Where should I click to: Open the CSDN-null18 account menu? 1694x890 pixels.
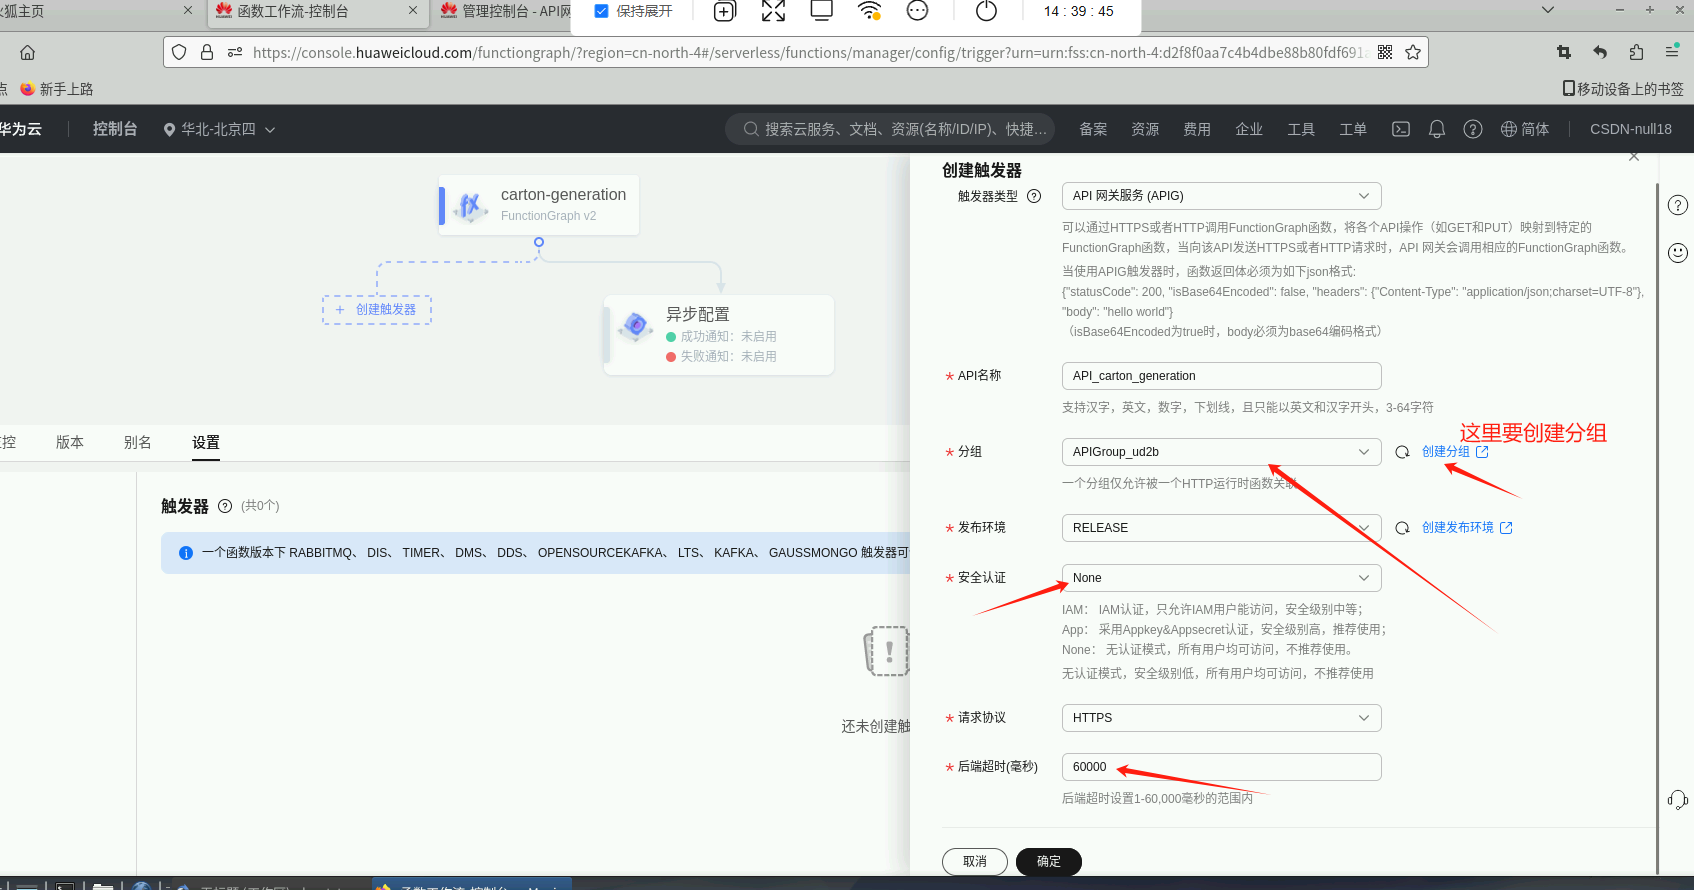(1631, 129)
